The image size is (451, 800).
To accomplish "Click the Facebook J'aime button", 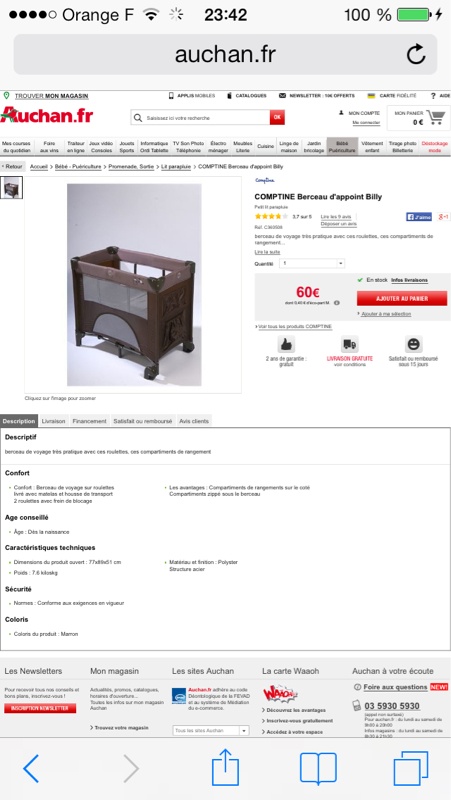I will [x=419, y=217].
